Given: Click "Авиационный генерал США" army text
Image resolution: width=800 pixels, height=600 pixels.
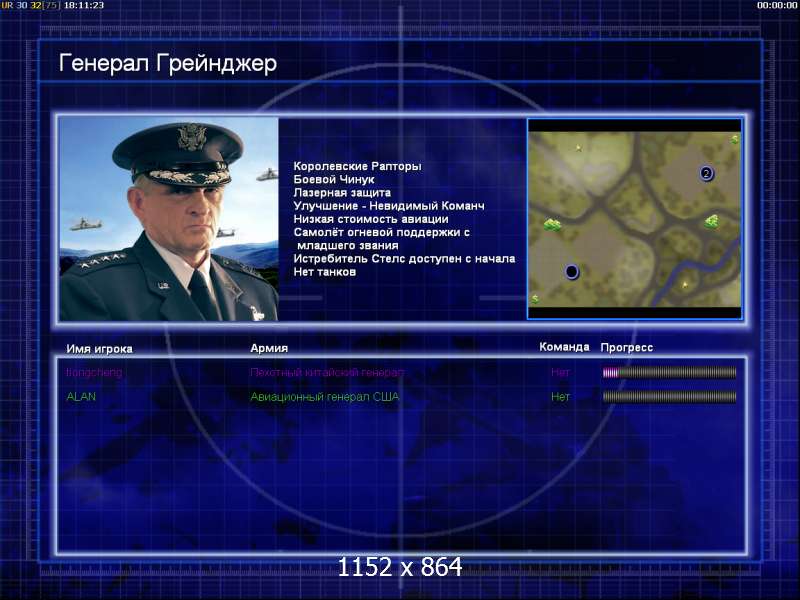Looking at the screenshot, I should [324, 396].
